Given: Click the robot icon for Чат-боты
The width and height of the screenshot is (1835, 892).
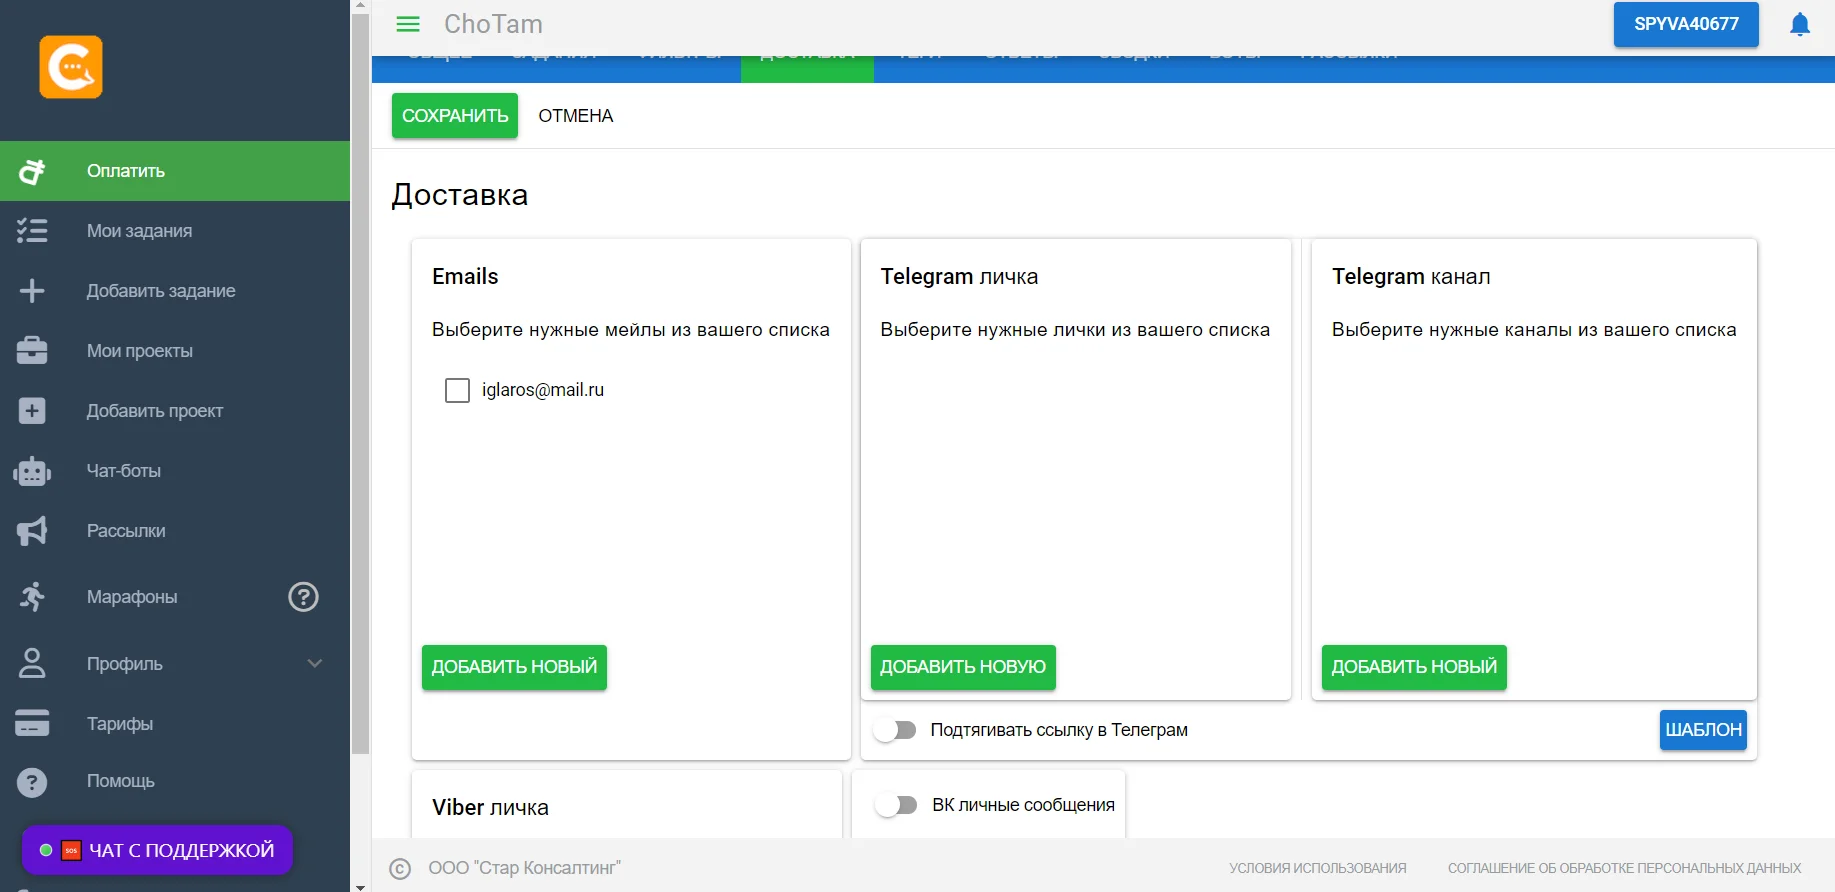Looking at the screenshot, I should pyautogui.click(x=32, y=471).
